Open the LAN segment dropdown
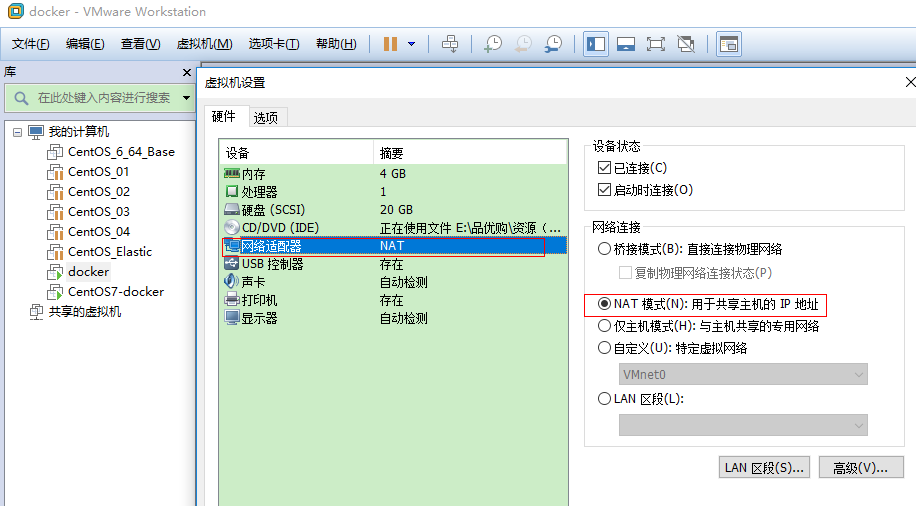This screenshot has height=506, width=916. click(743, 425)
